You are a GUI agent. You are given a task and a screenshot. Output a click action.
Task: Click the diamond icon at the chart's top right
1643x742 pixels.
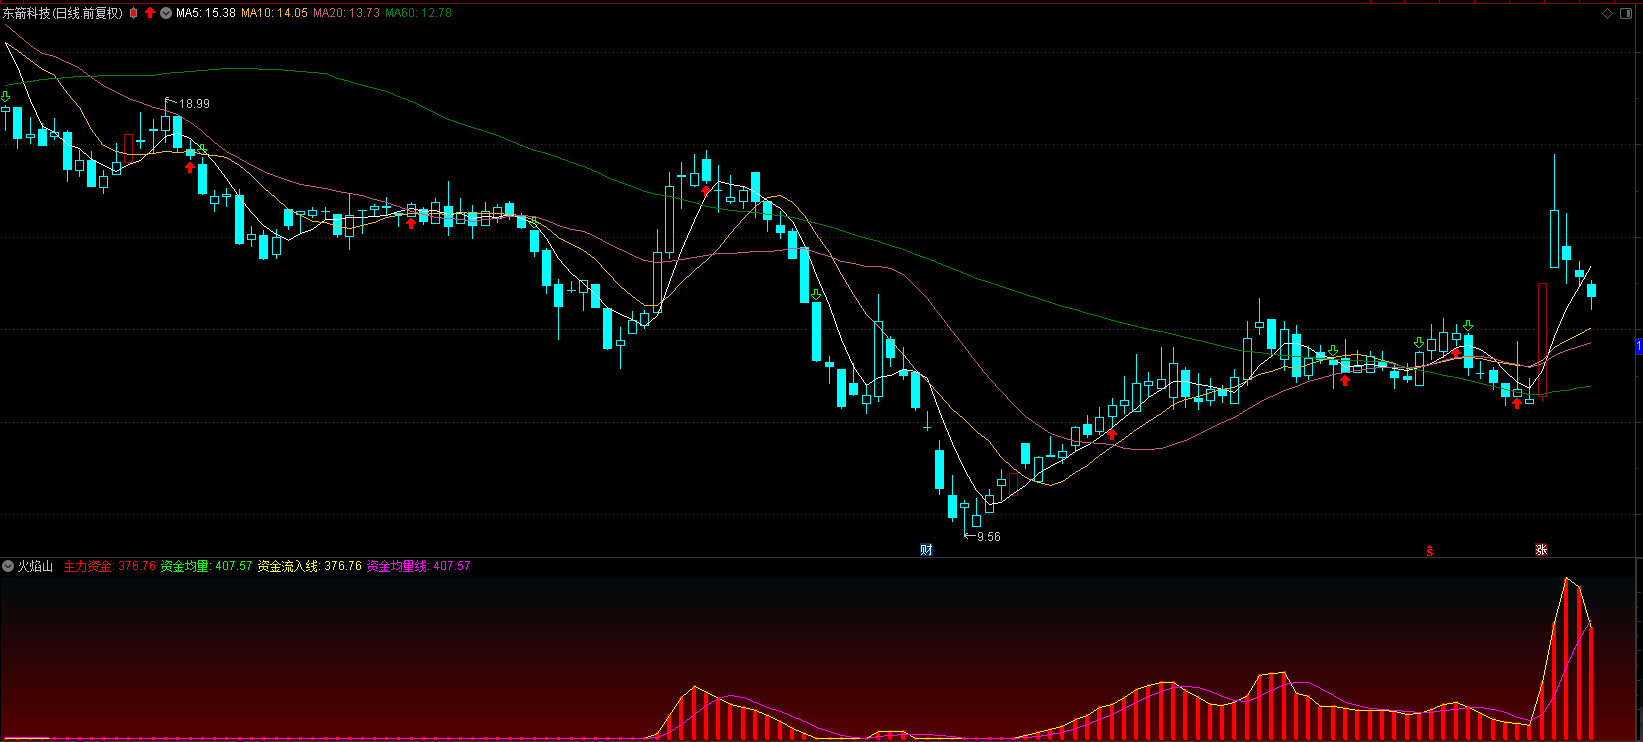1608,13
